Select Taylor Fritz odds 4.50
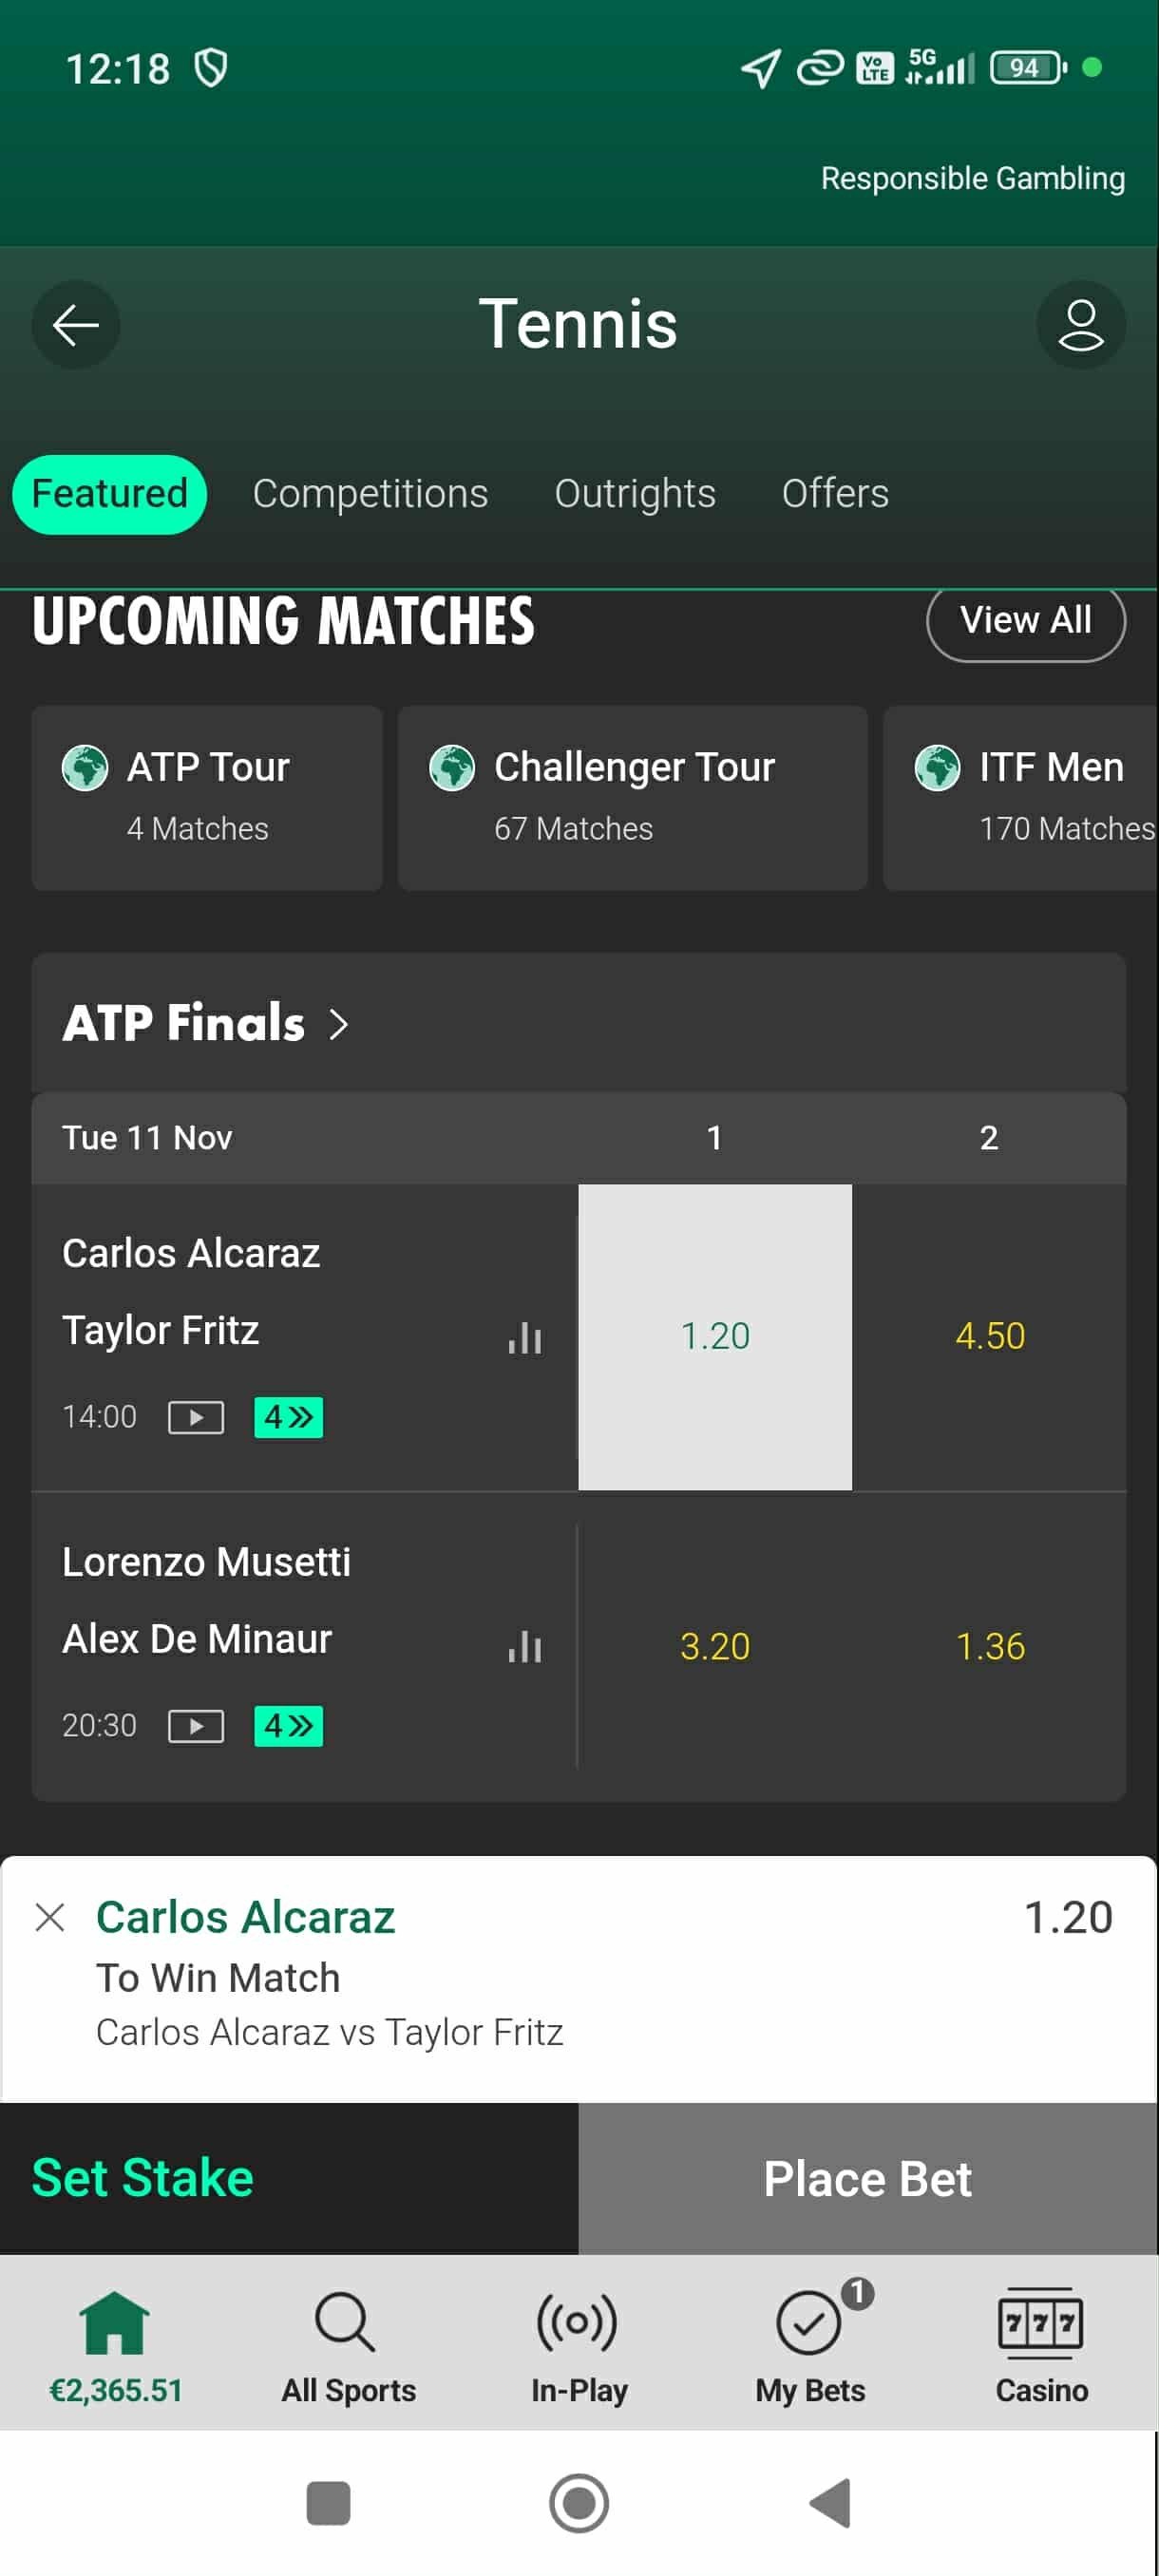 click(989, 1336)
